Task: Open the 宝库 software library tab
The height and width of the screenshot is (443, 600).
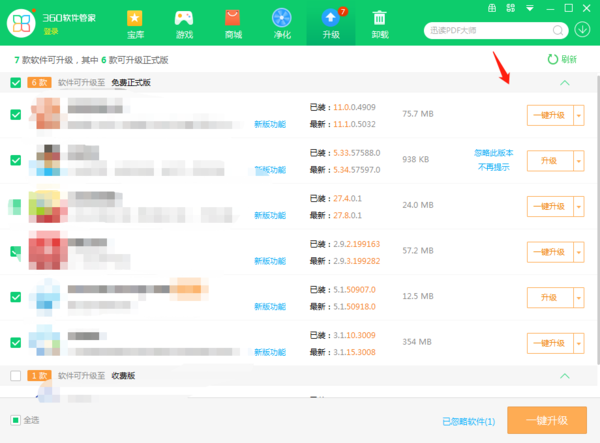Action: (134, 24)
